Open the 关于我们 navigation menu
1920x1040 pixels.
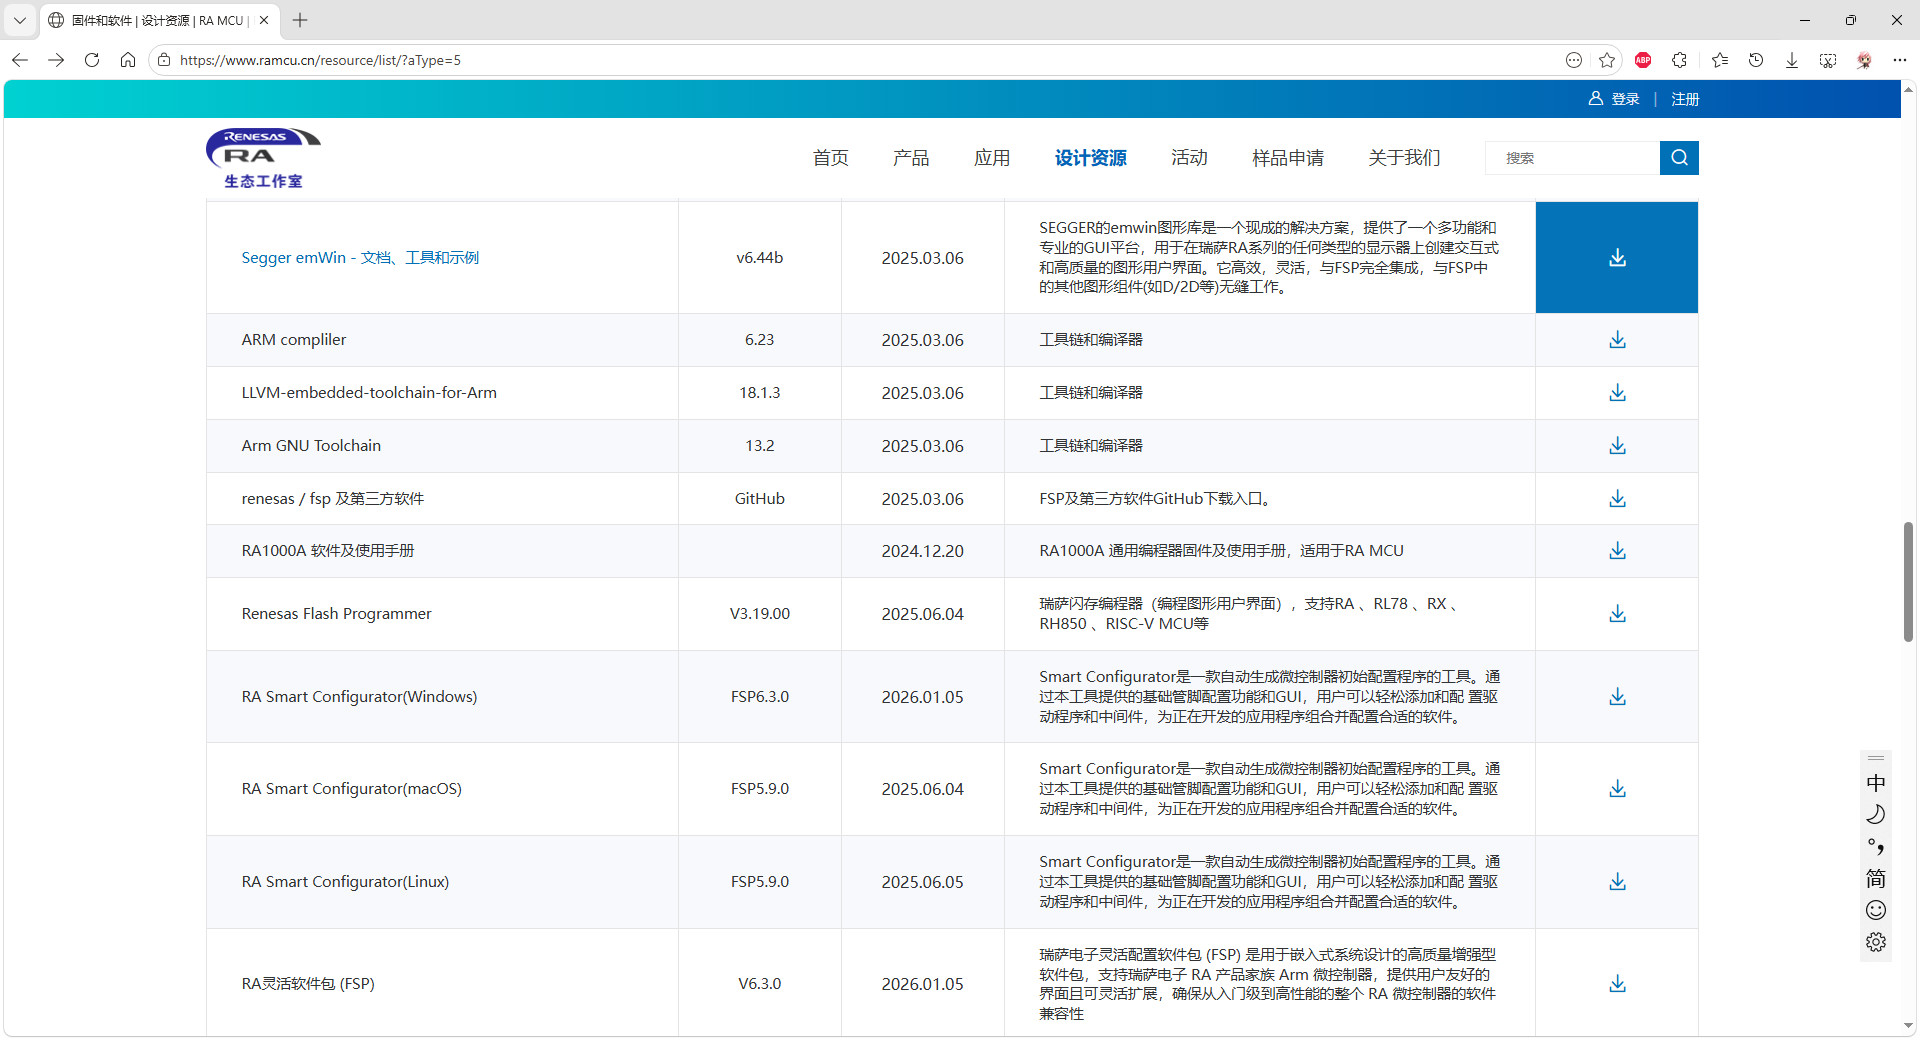[1405, 158]
